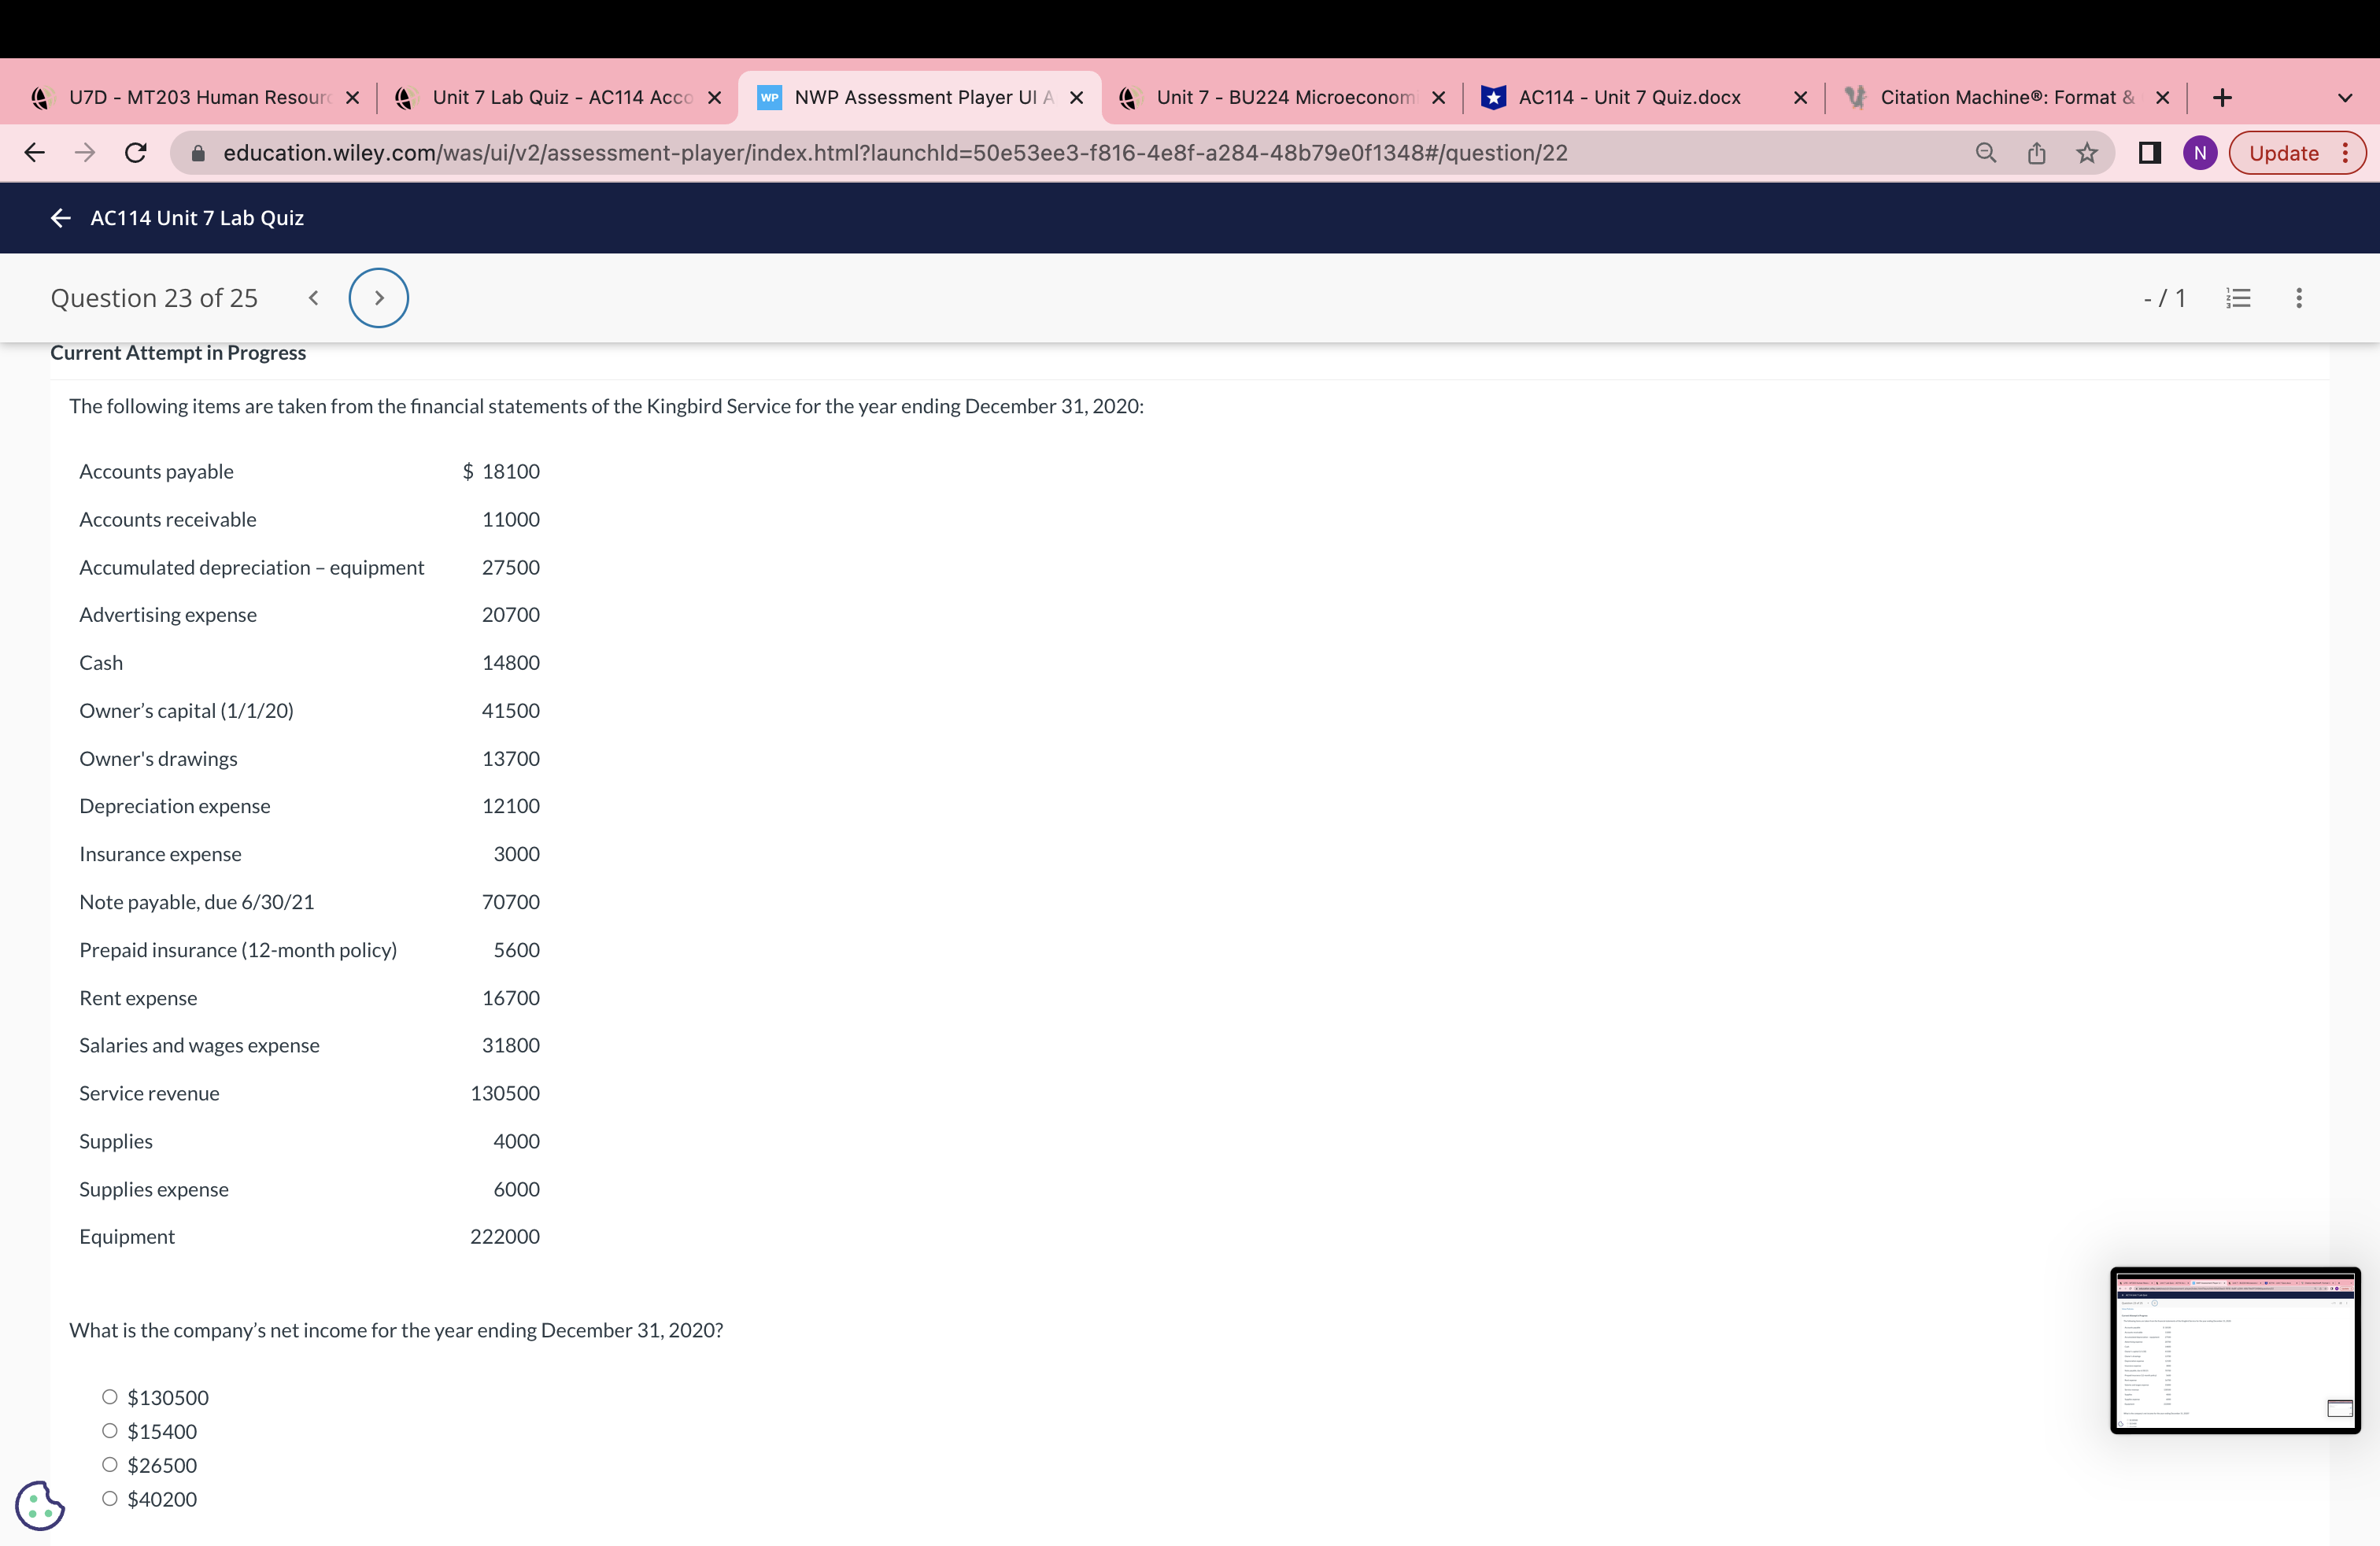Select the $40200 answer option
The width and height of the screenshot is (2380, 1546).
(110, 1497)
